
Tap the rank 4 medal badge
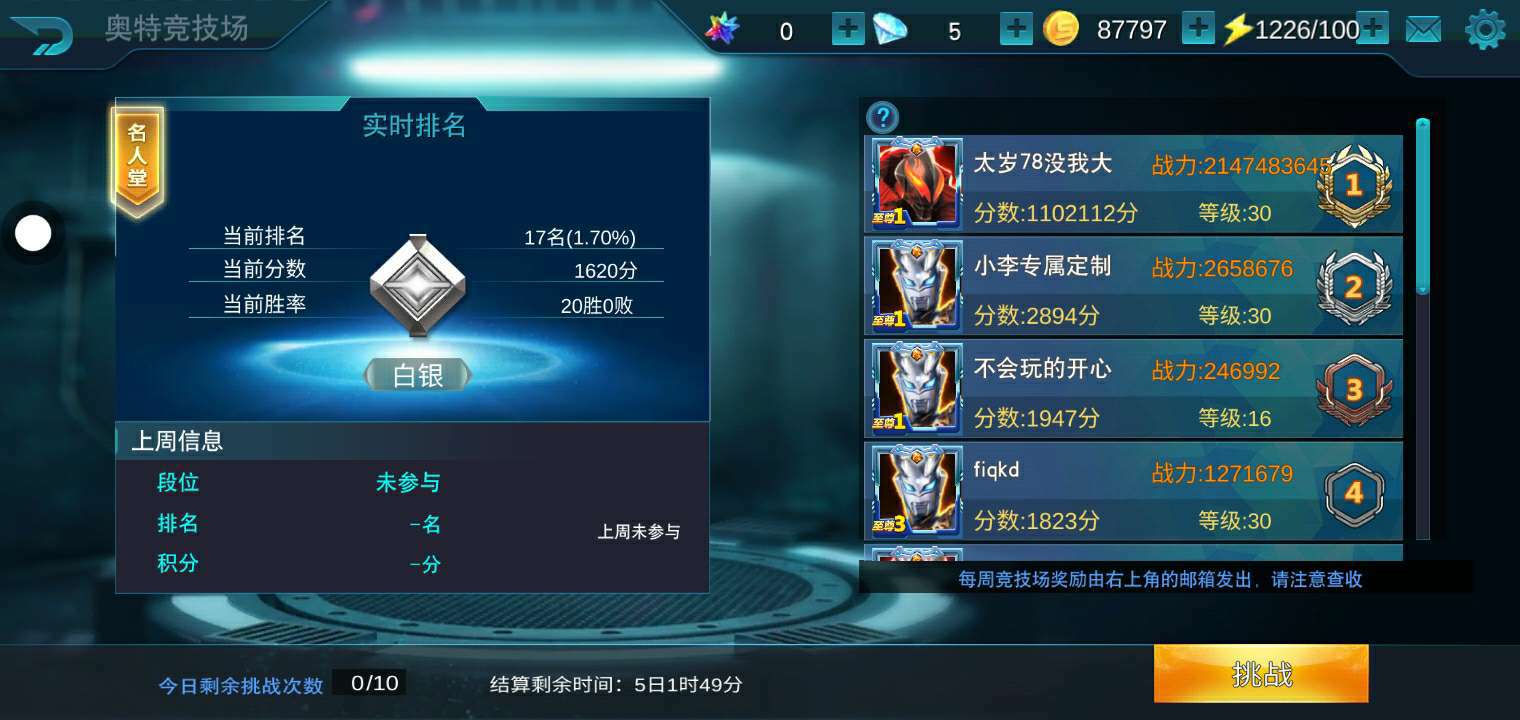(x=1354, y=492)
